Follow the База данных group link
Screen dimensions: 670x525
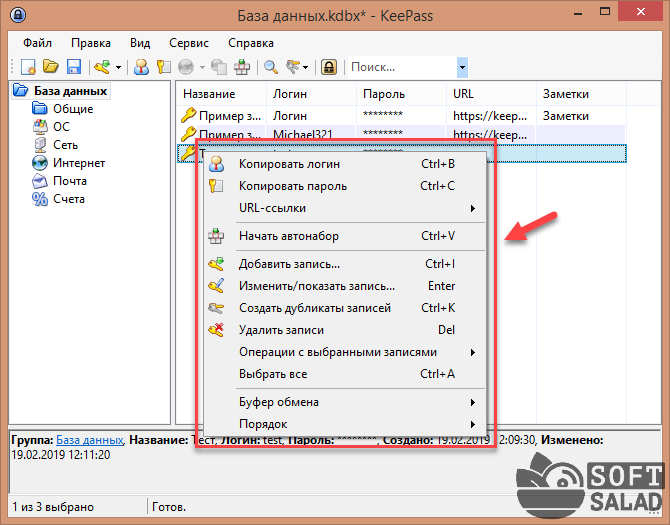tap(89, 440)
